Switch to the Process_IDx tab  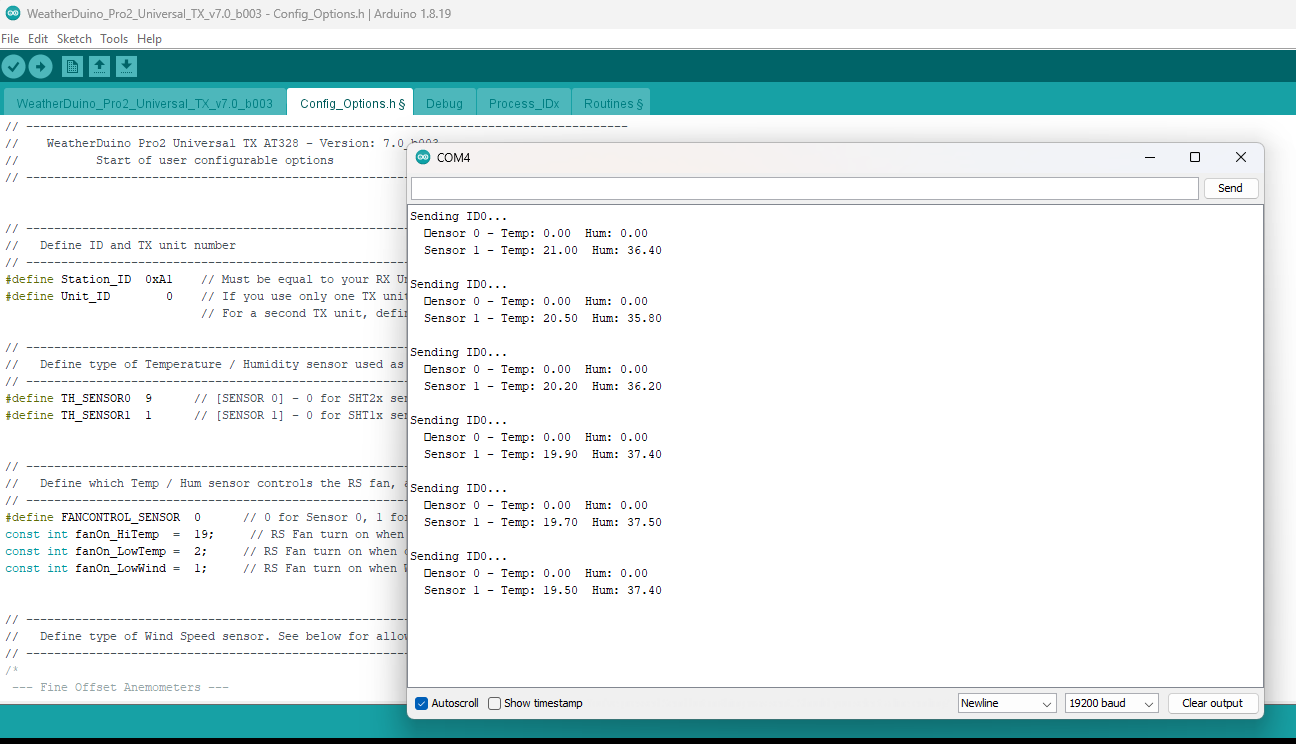(523, 103)
